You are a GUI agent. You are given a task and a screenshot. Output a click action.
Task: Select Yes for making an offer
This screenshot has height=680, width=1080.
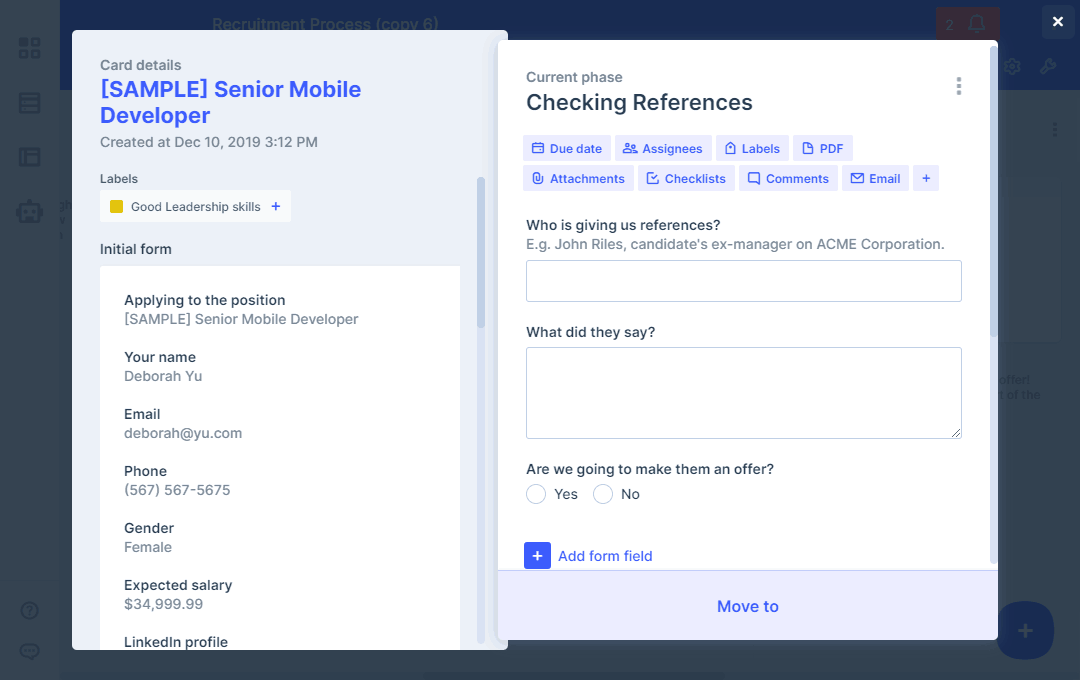coord(536,494)
